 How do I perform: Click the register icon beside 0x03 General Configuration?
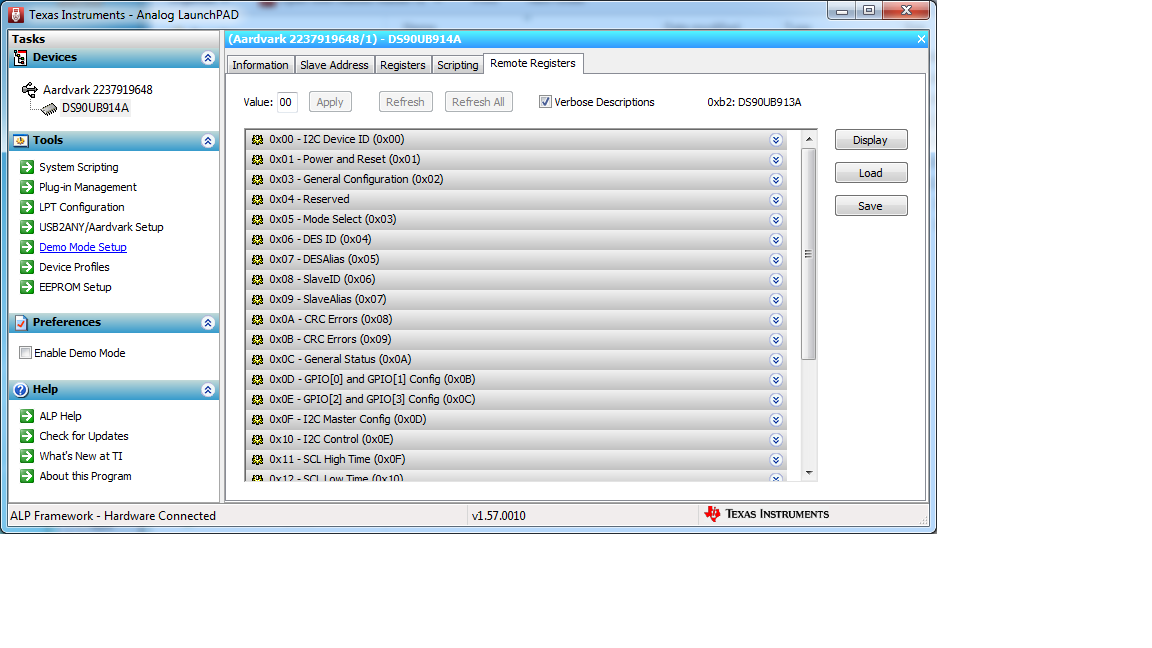(257, 179)
